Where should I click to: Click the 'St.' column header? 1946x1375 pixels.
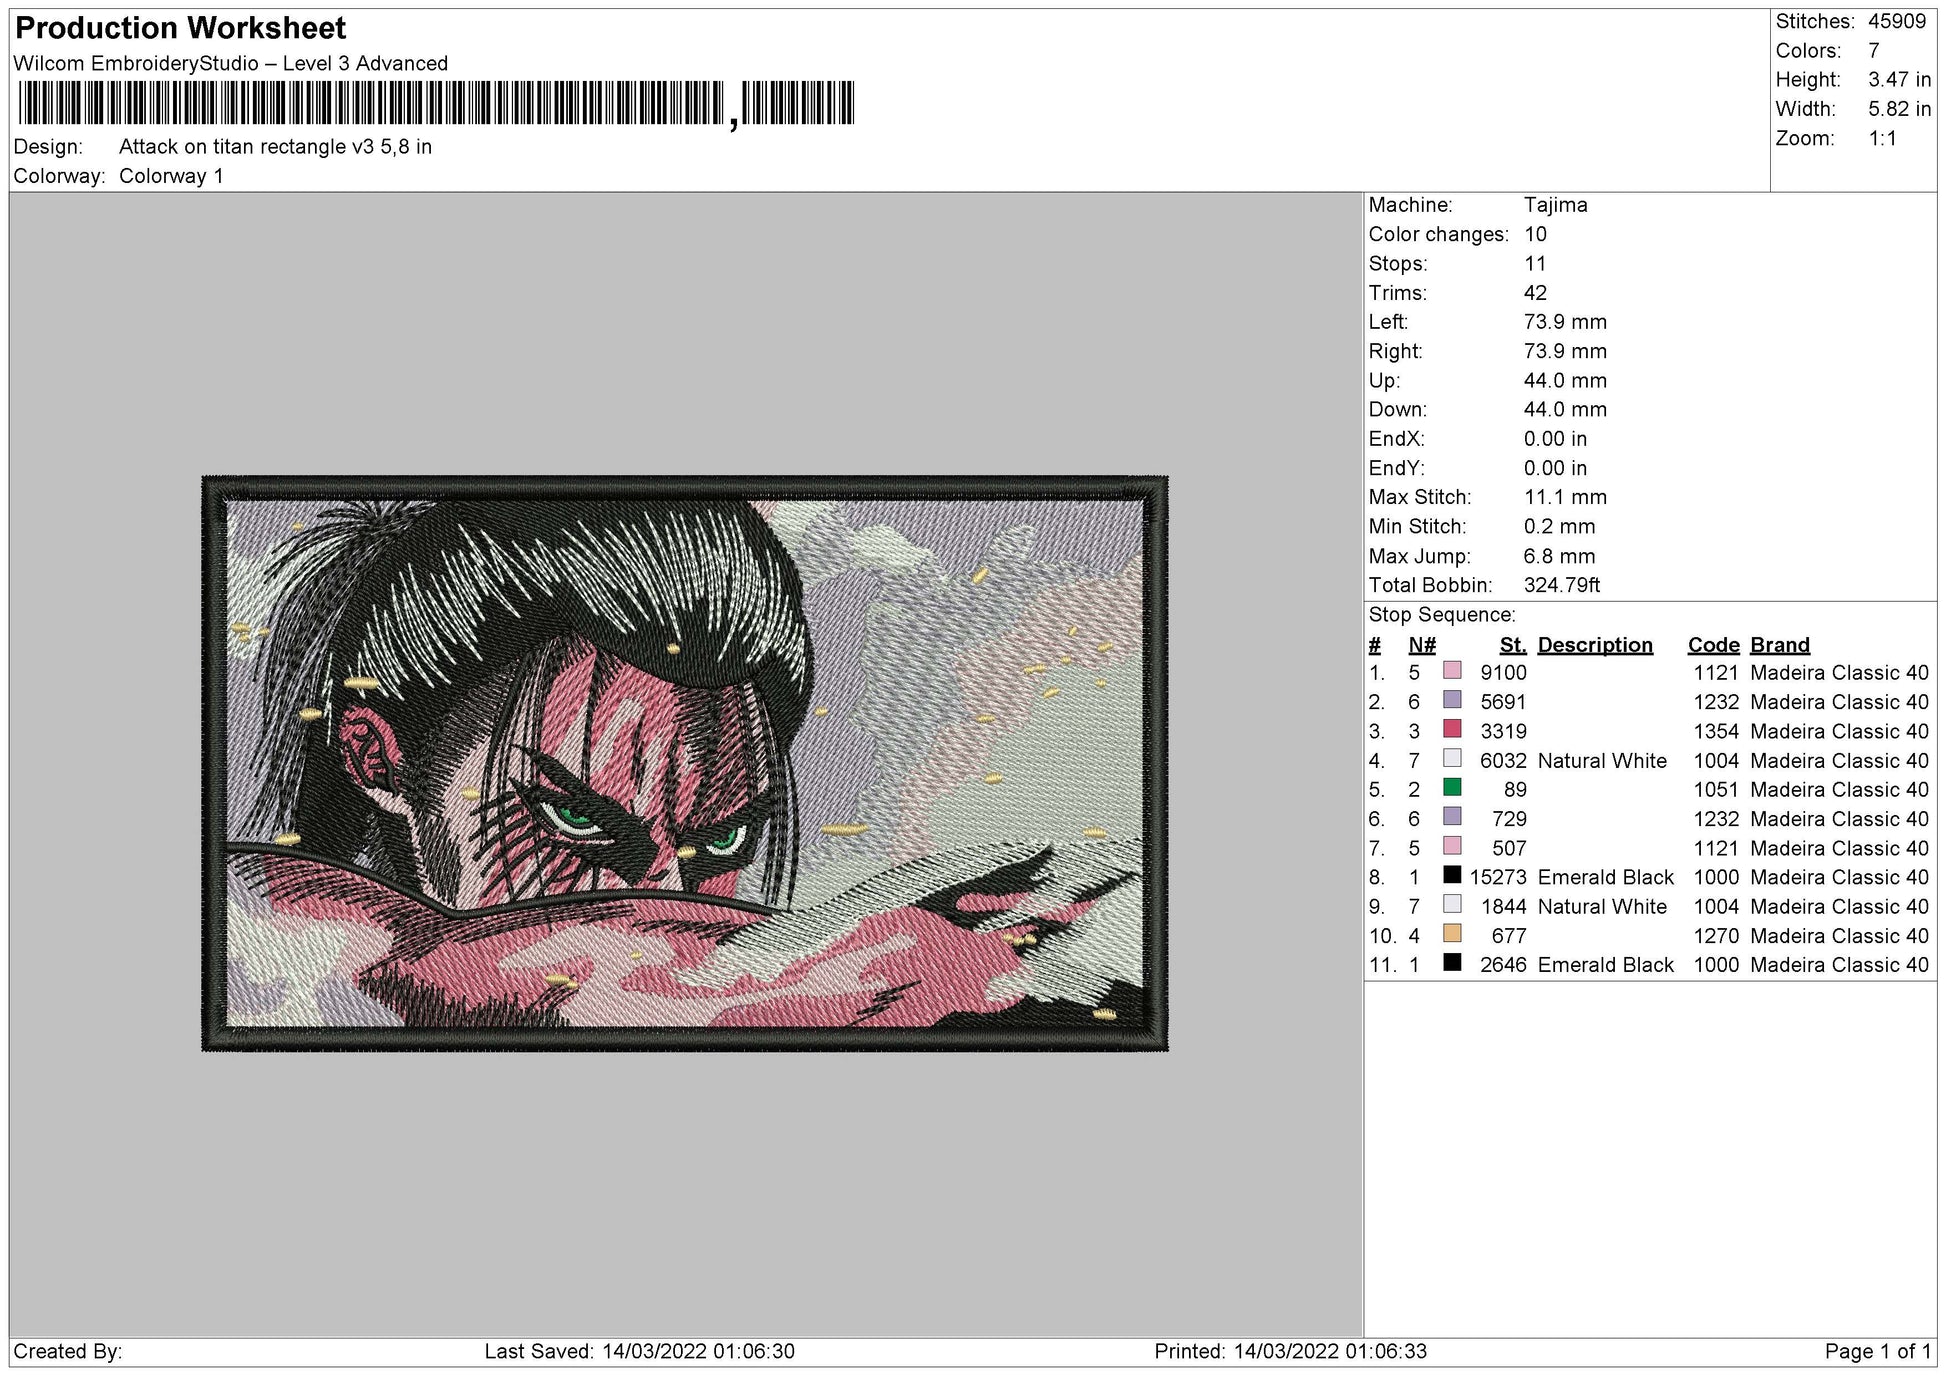coord(1513,645)
